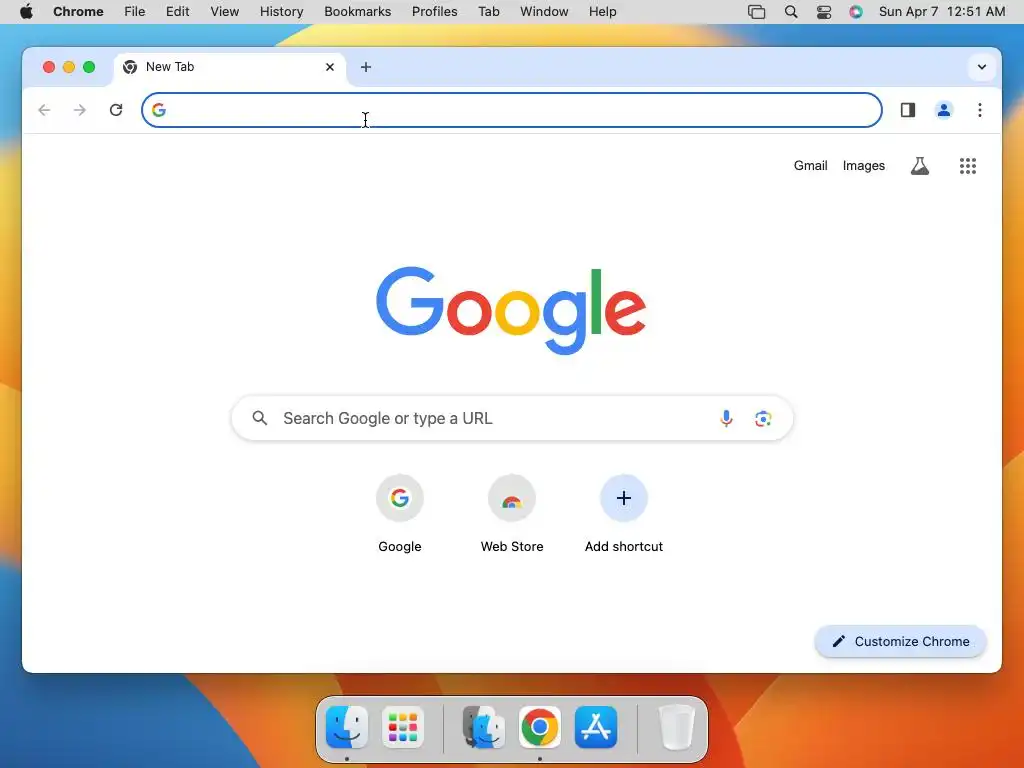This screenshot has width=1024, height=768.
Task: Open the Bookmarks menu
Action: coord(358,12)
